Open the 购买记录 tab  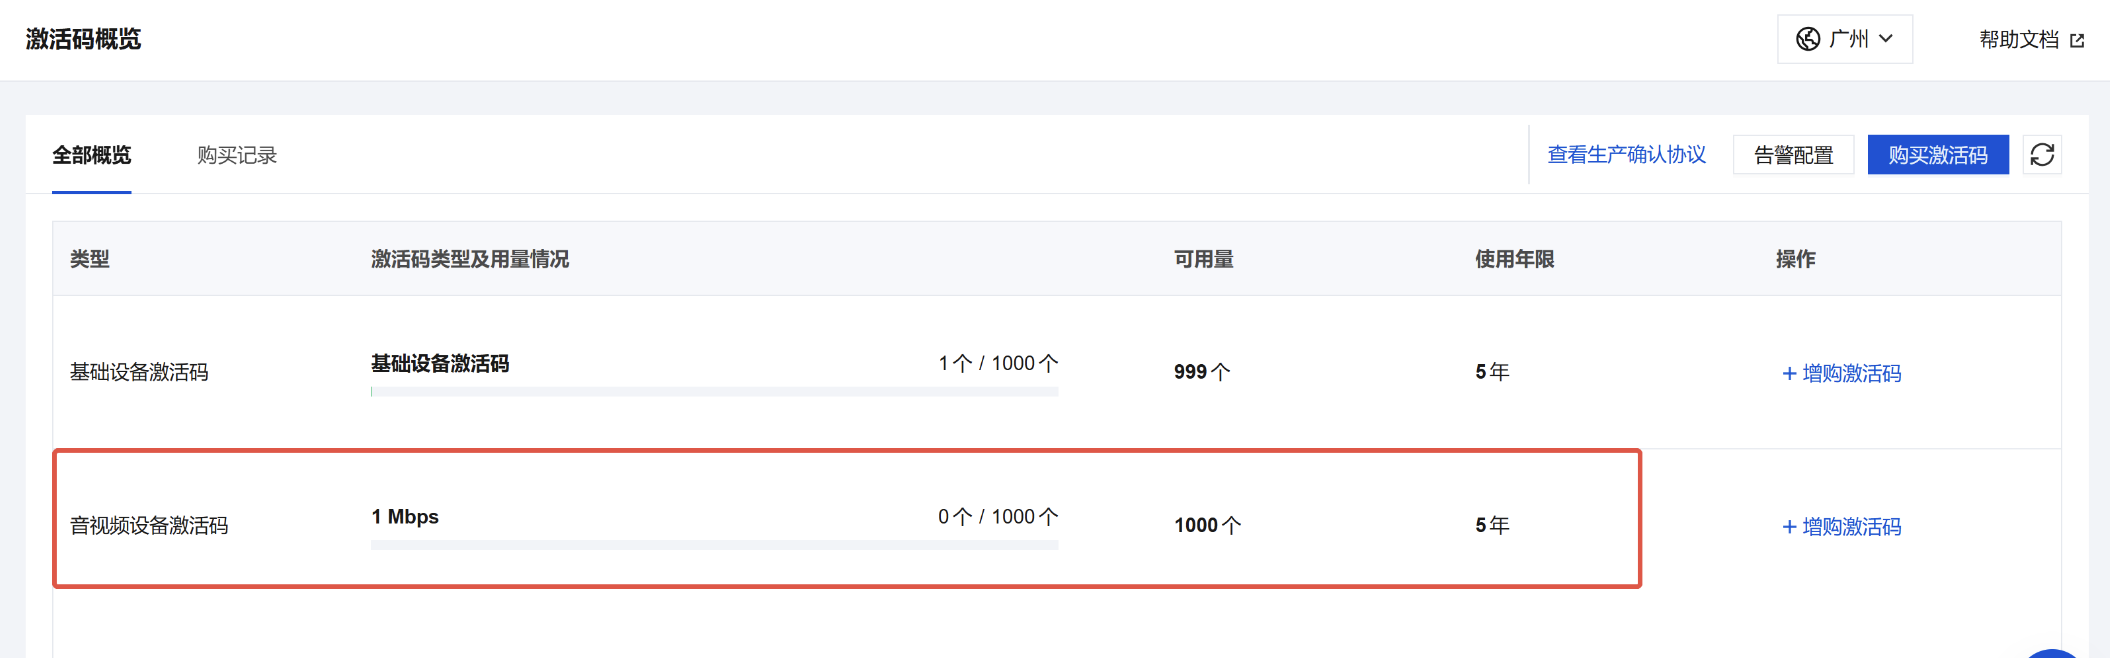[x=237, y=155]
